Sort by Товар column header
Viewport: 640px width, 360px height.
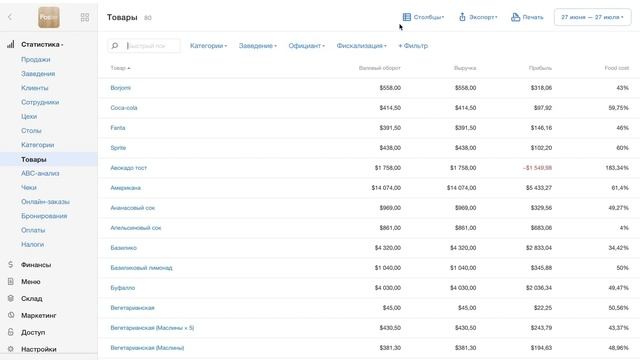[x=120, y=68]
